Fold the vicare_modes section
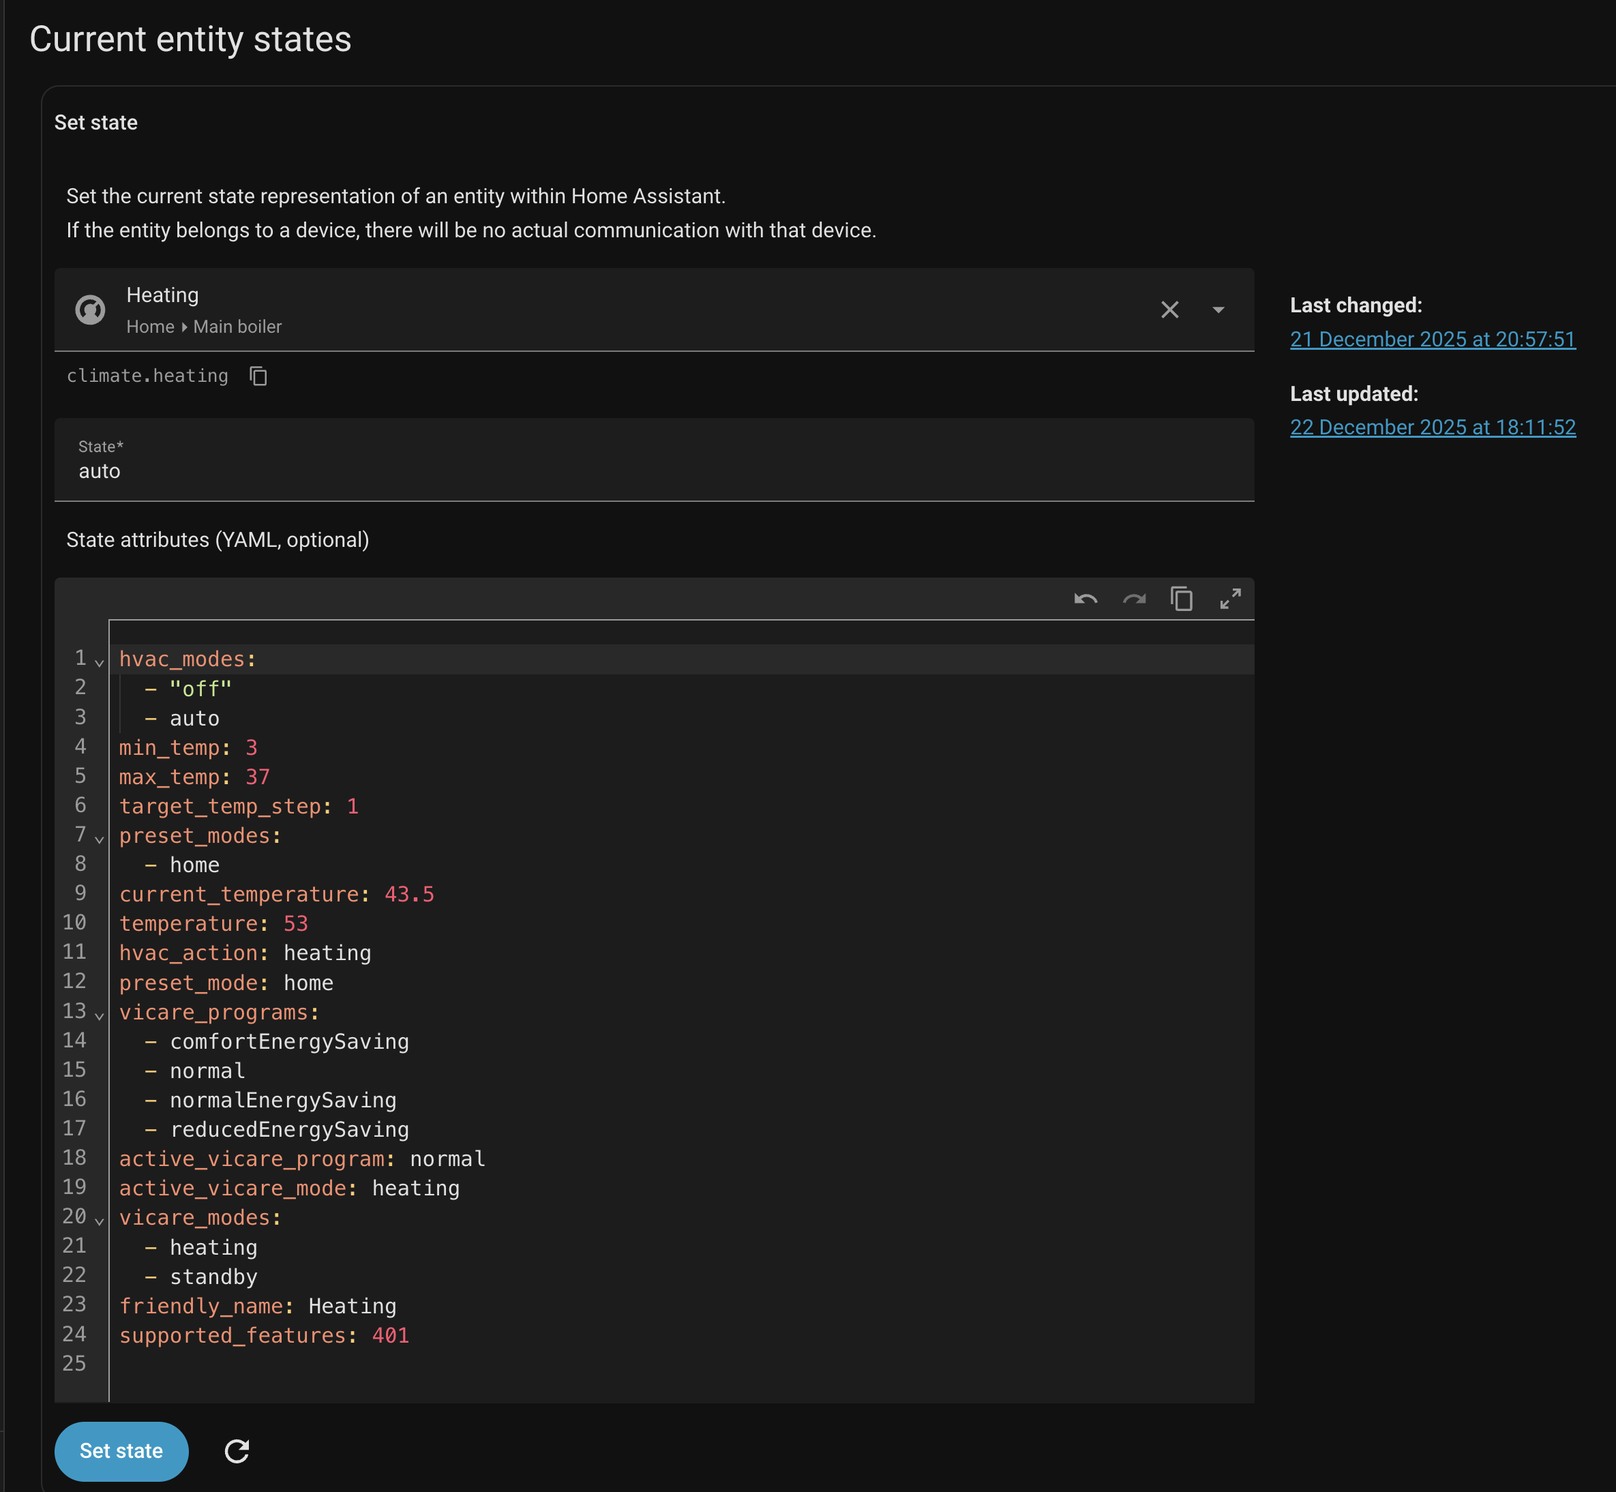1616x1492 pixels. 99,1220
